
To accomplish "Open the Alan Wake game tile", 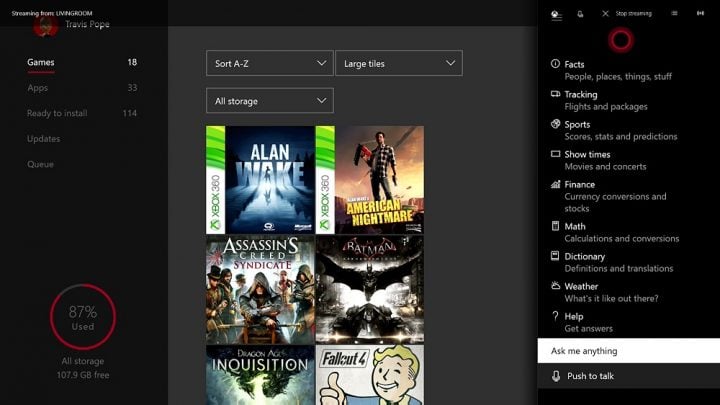I will coord(260,180).
